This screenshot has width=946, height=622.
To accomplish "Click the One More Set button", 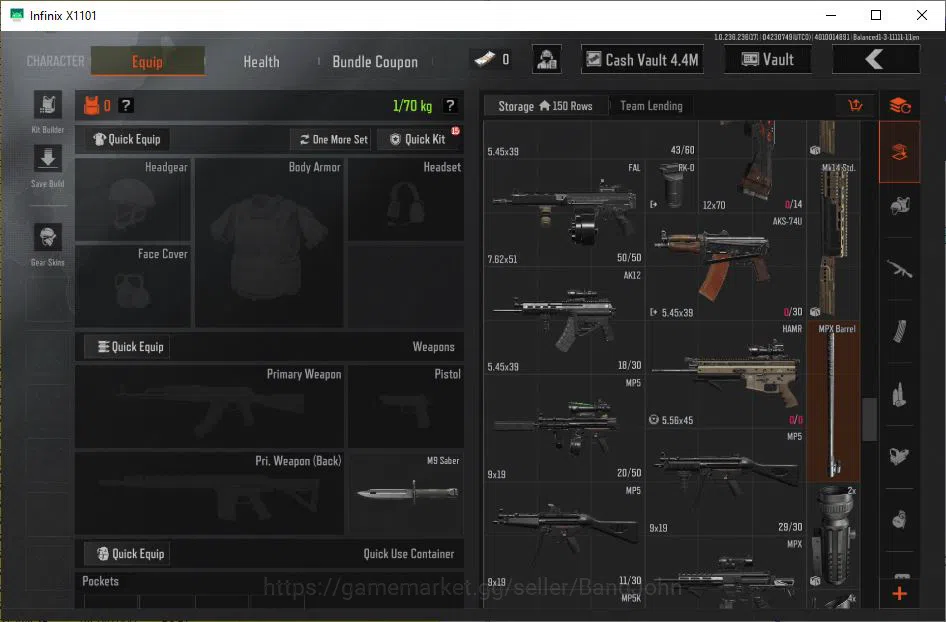I will 333,139.
